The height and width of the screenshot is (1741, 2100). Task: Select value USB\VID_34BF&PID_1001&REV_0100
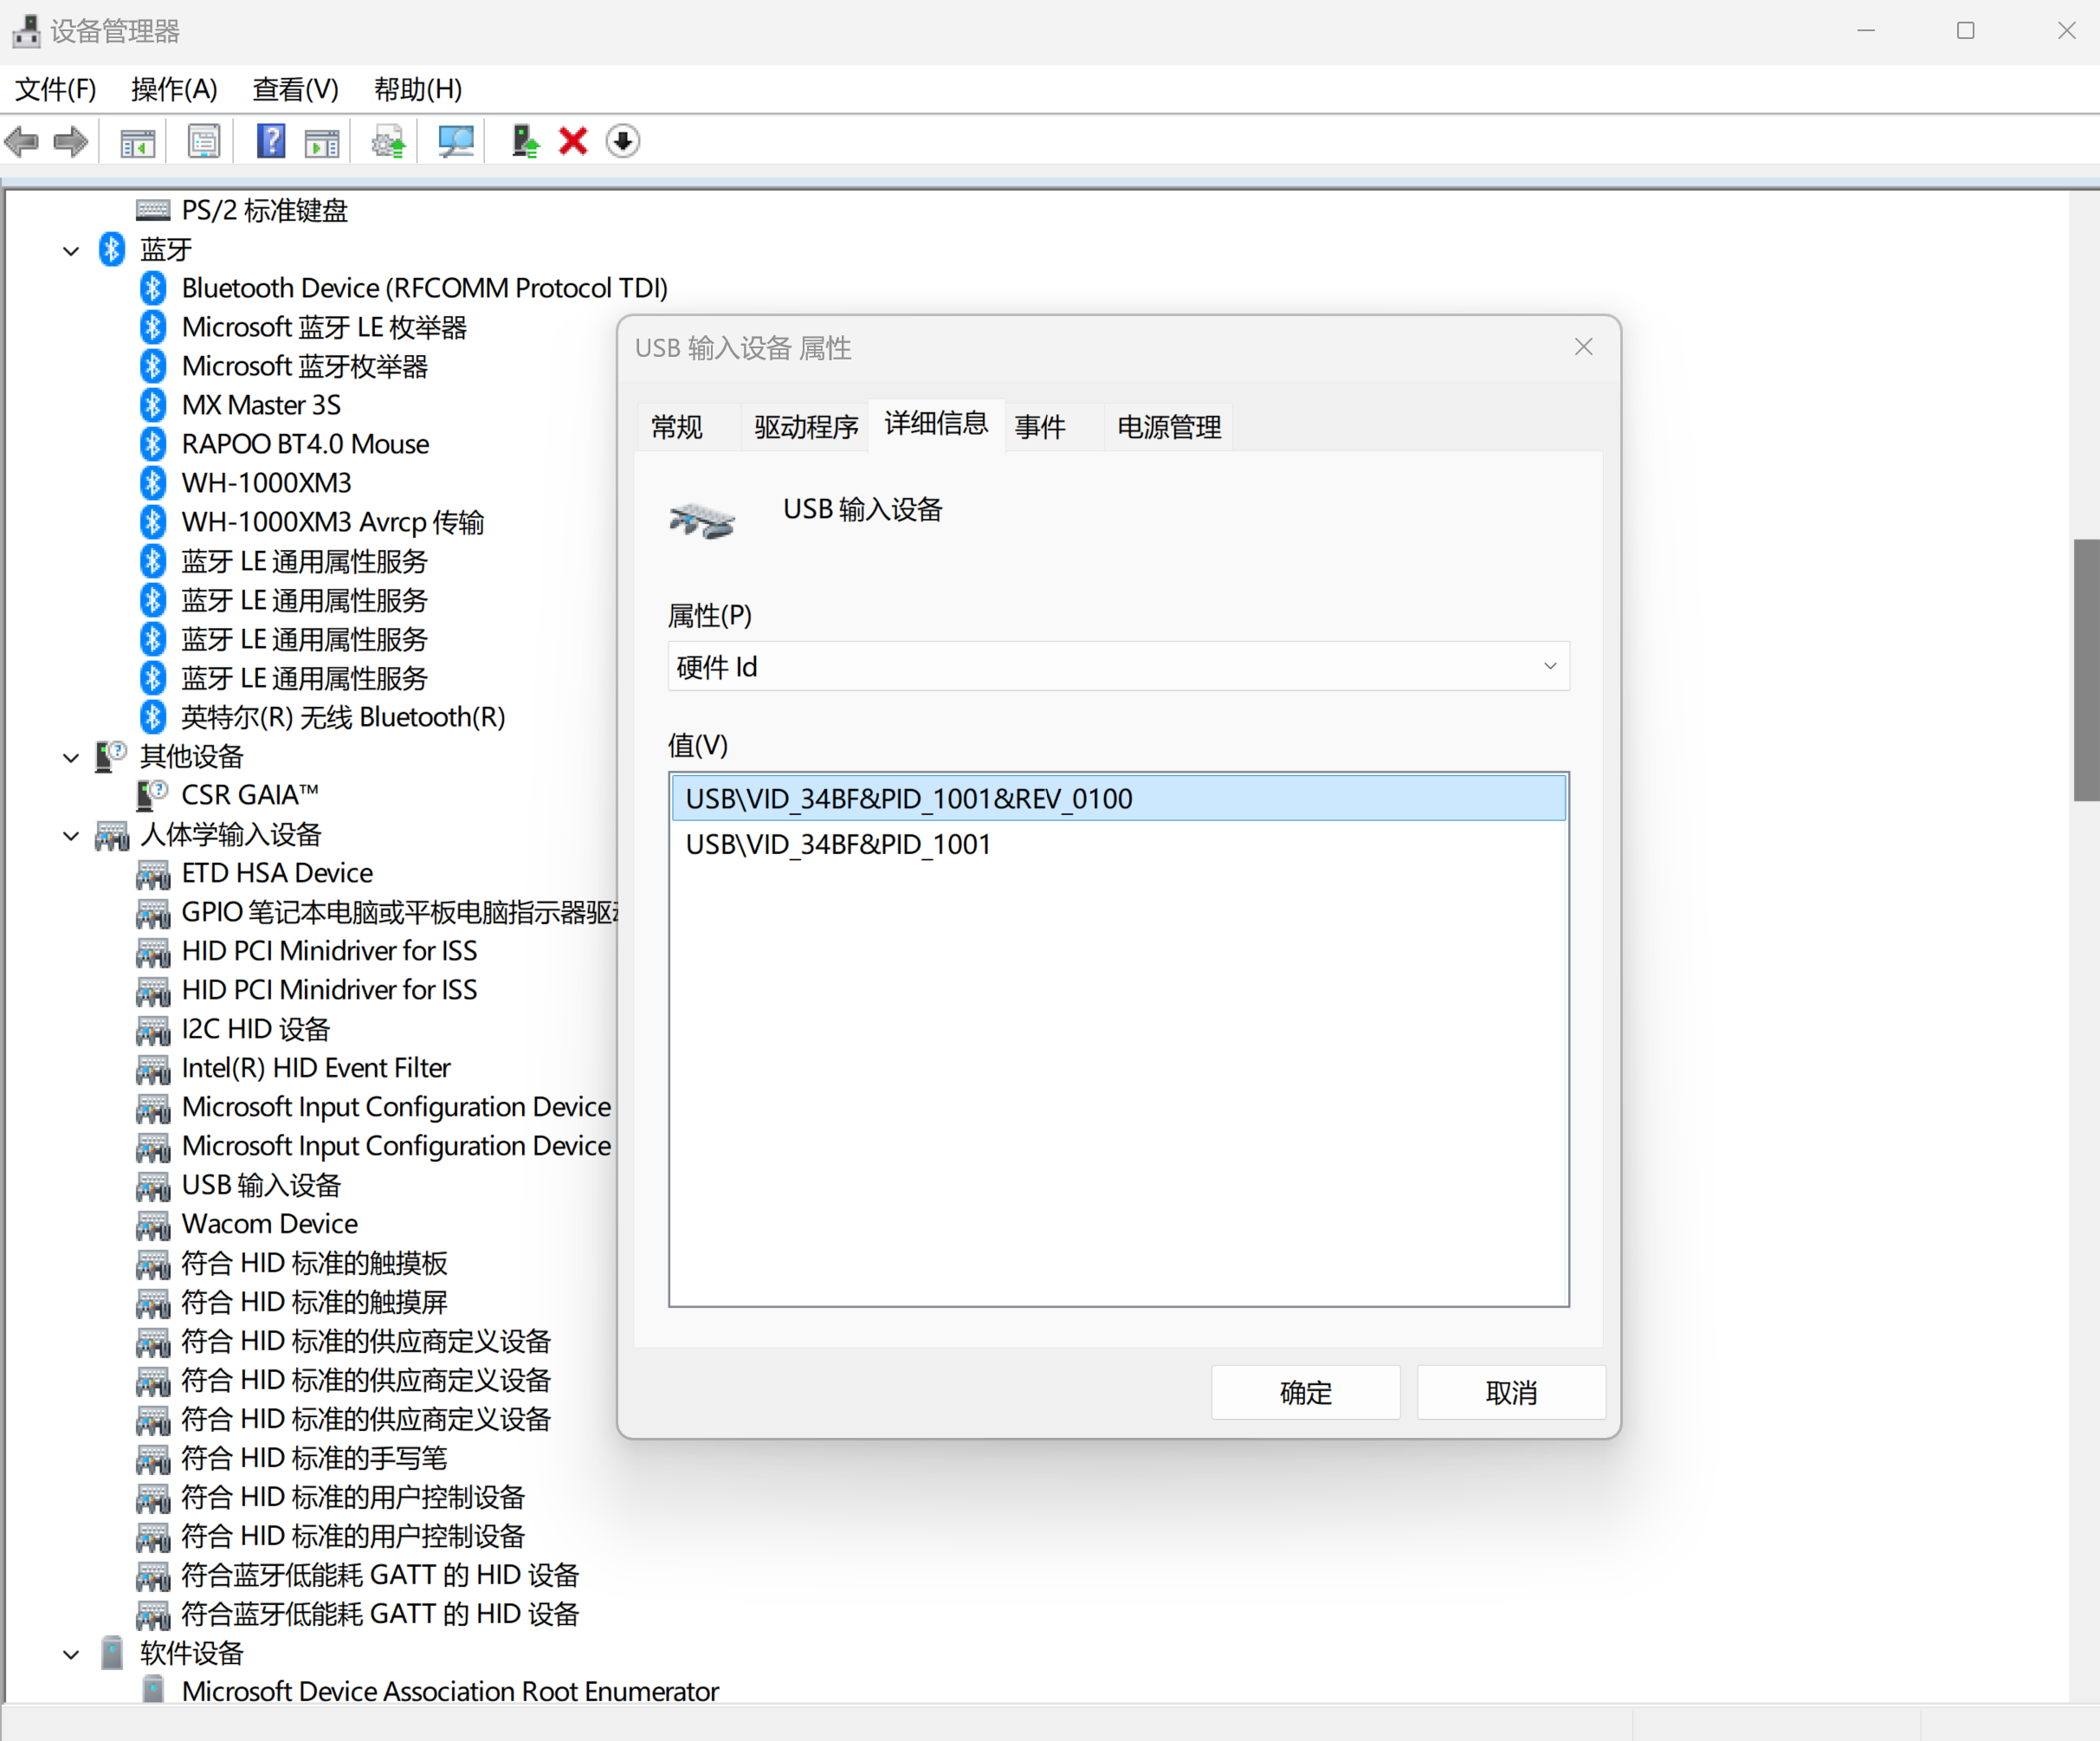click(1118, 799)
